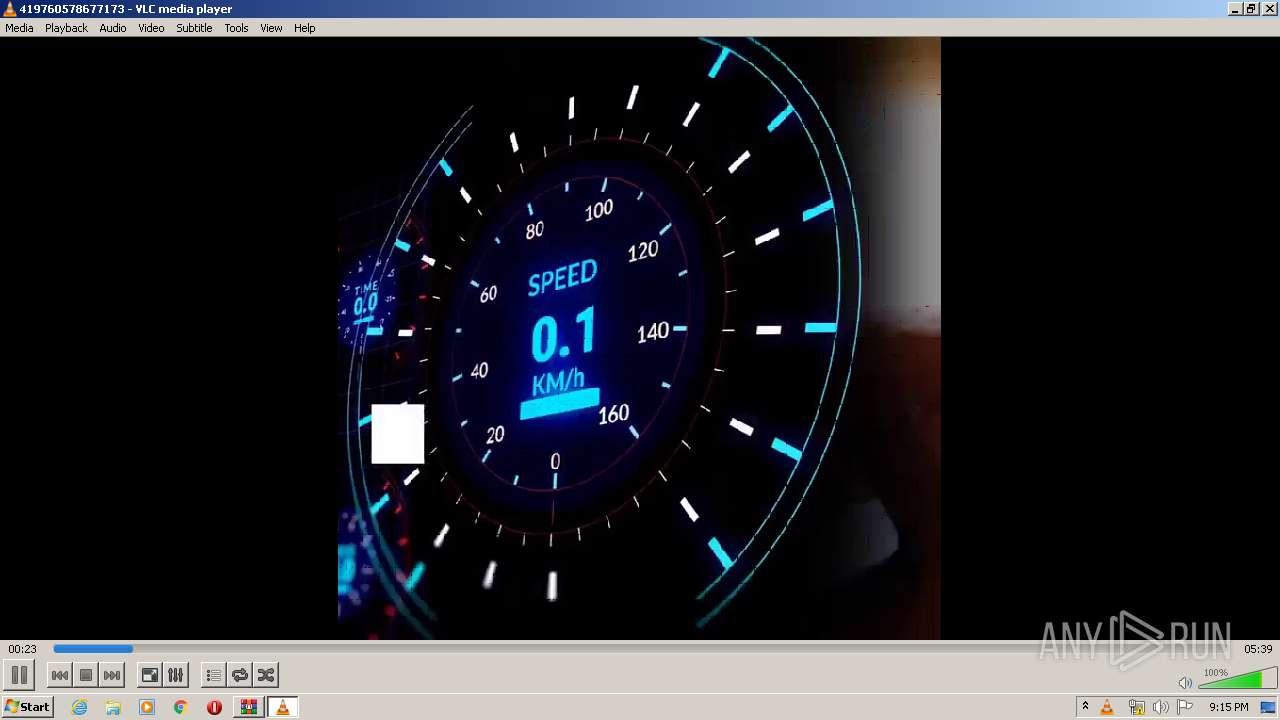Open the Tools menu

point(236,28)
